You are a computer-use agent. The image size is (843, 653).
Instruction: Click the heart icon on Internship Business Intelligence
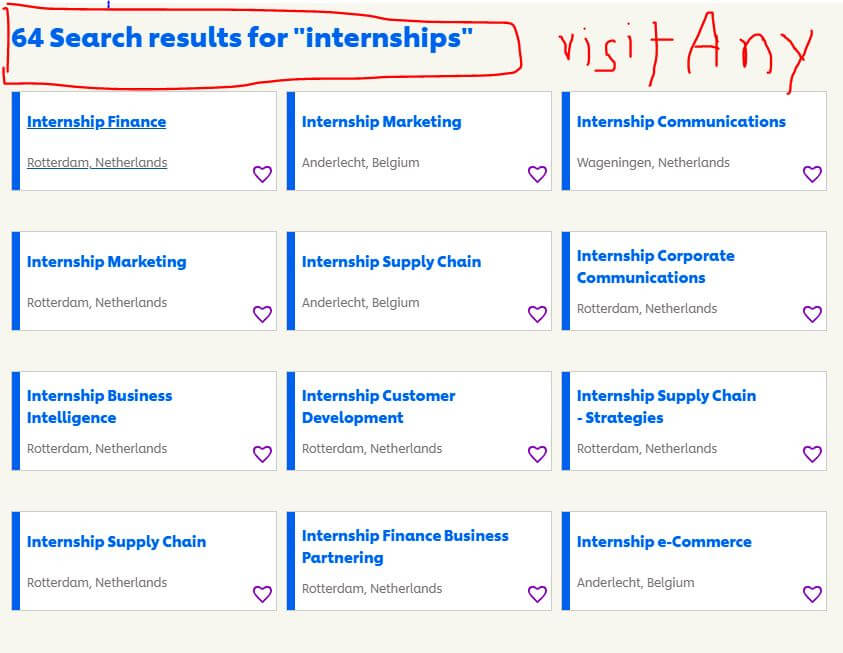point(262,454)
